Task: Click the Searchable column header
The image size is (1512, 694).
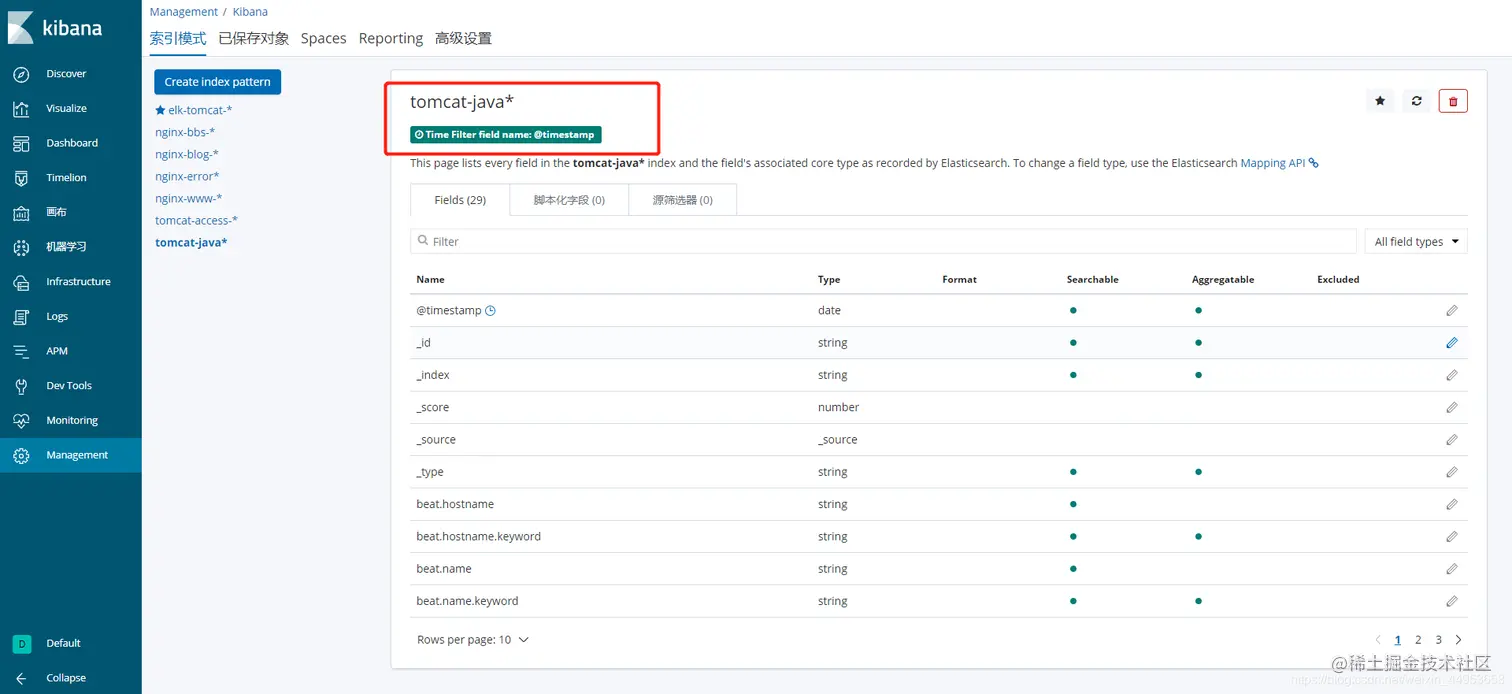Action: point(1093,280)
